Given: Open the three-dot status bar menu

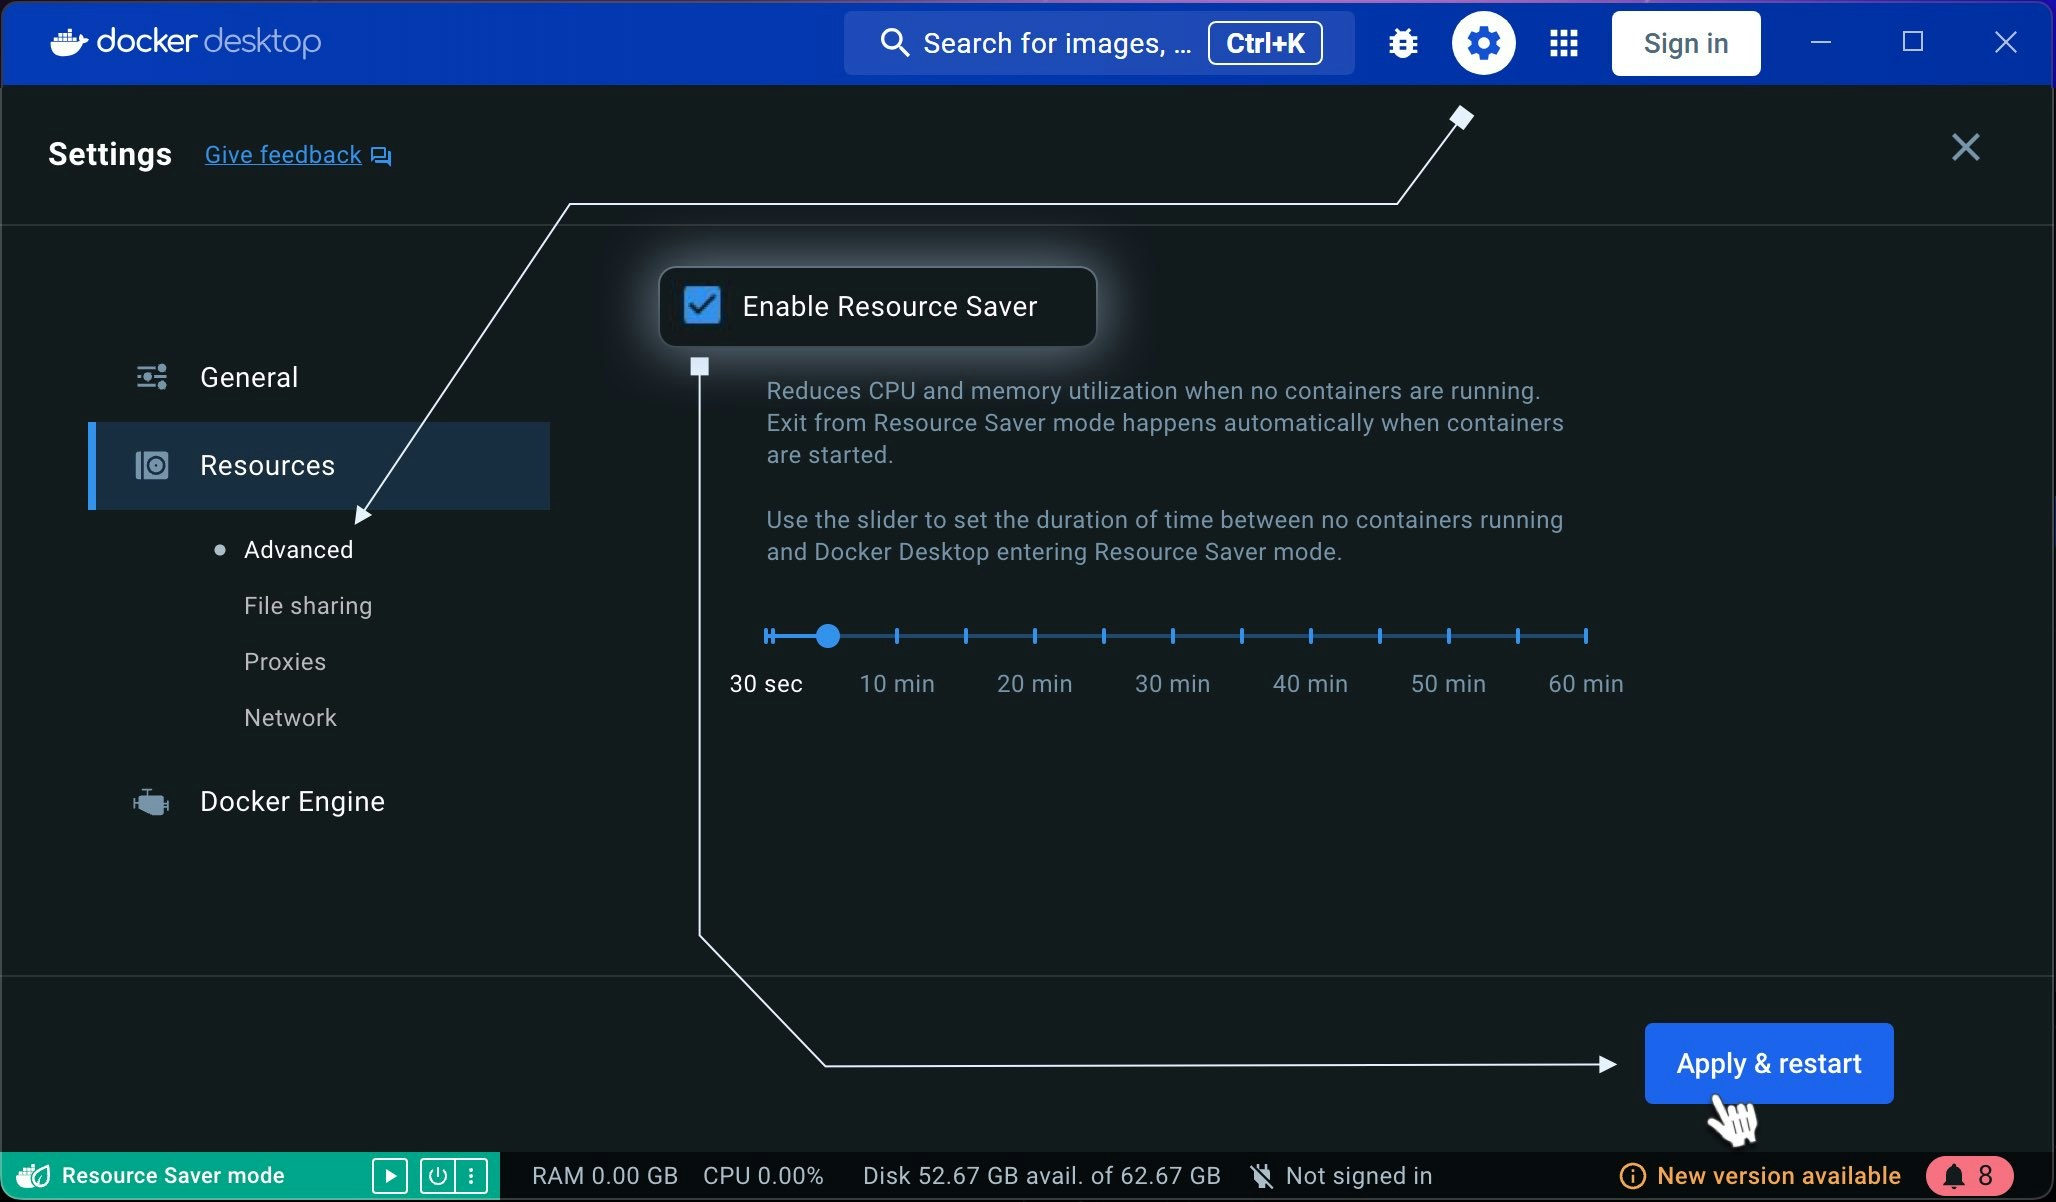Looking at the screenshot, I should tap(471, 1175).
